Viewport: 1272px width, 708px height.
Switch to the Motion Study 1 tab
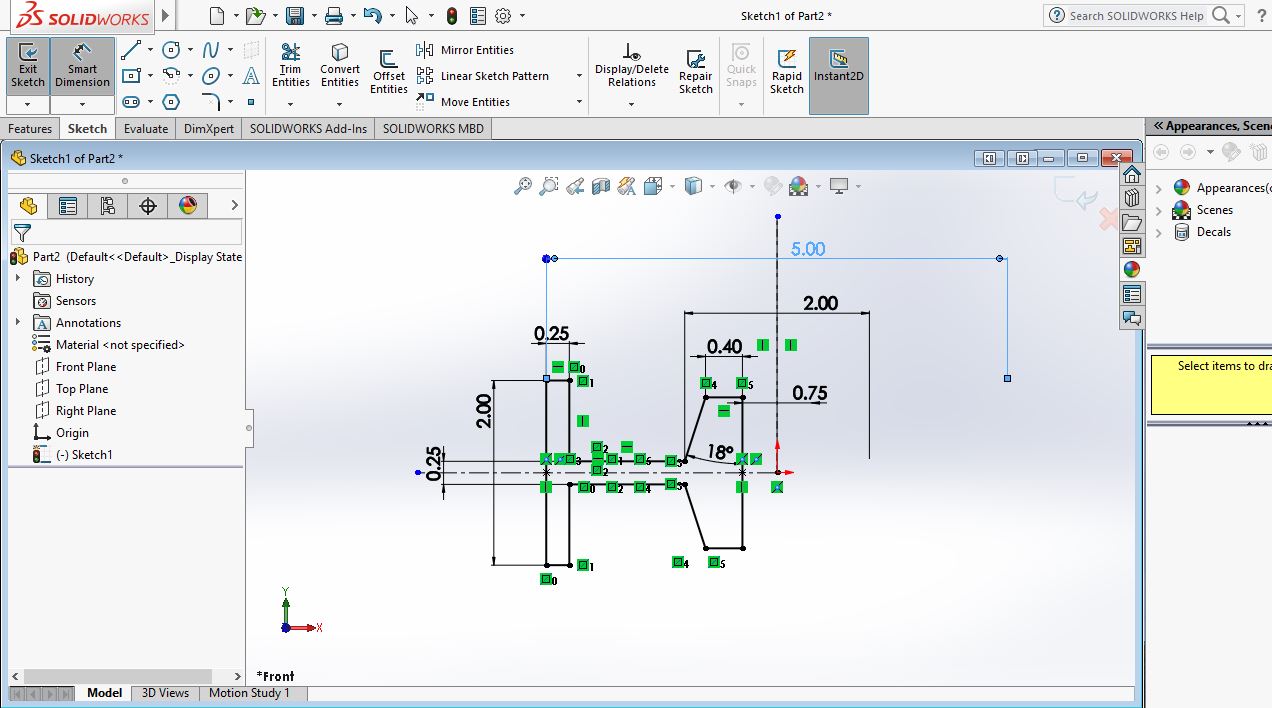[x=250, y=693]
